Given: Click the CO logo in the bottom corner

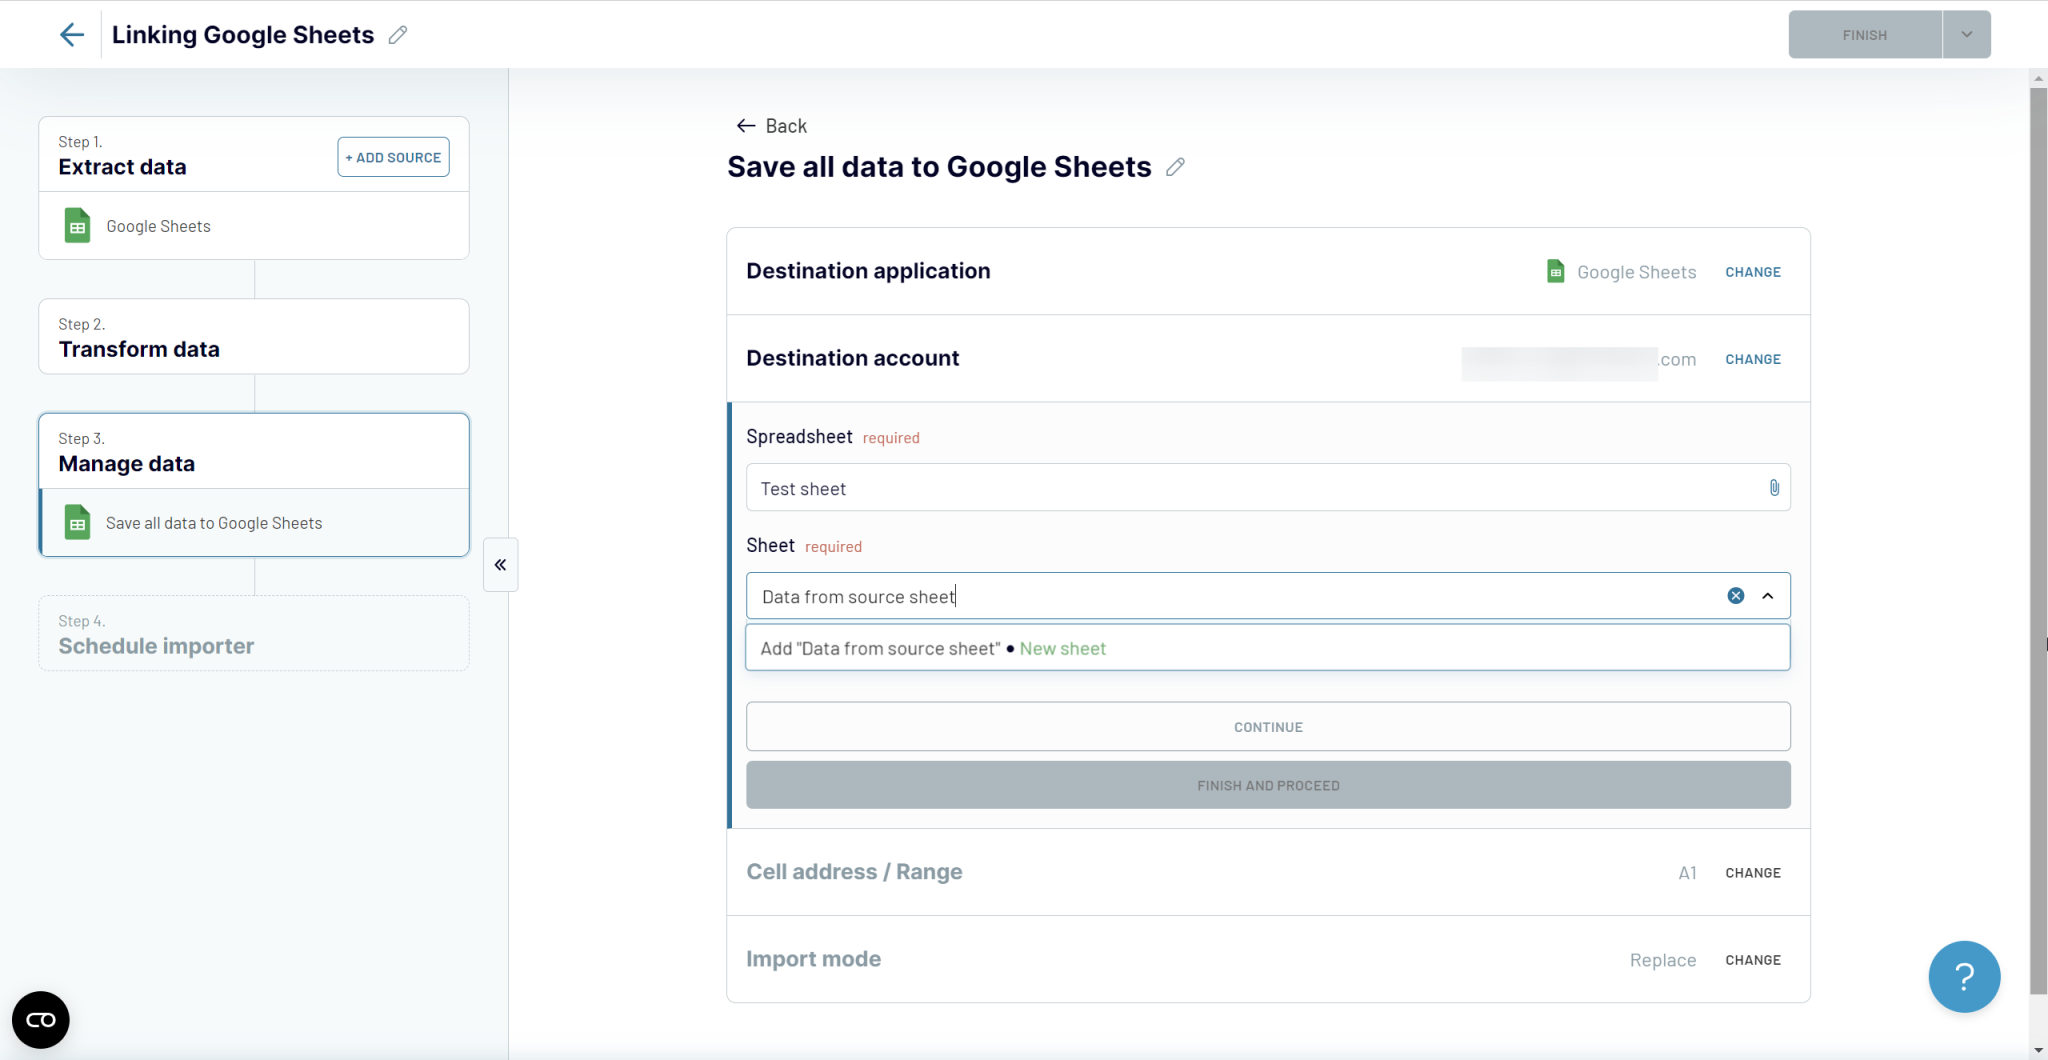Looking at the screenshot, I should (x=40, y=1019).
